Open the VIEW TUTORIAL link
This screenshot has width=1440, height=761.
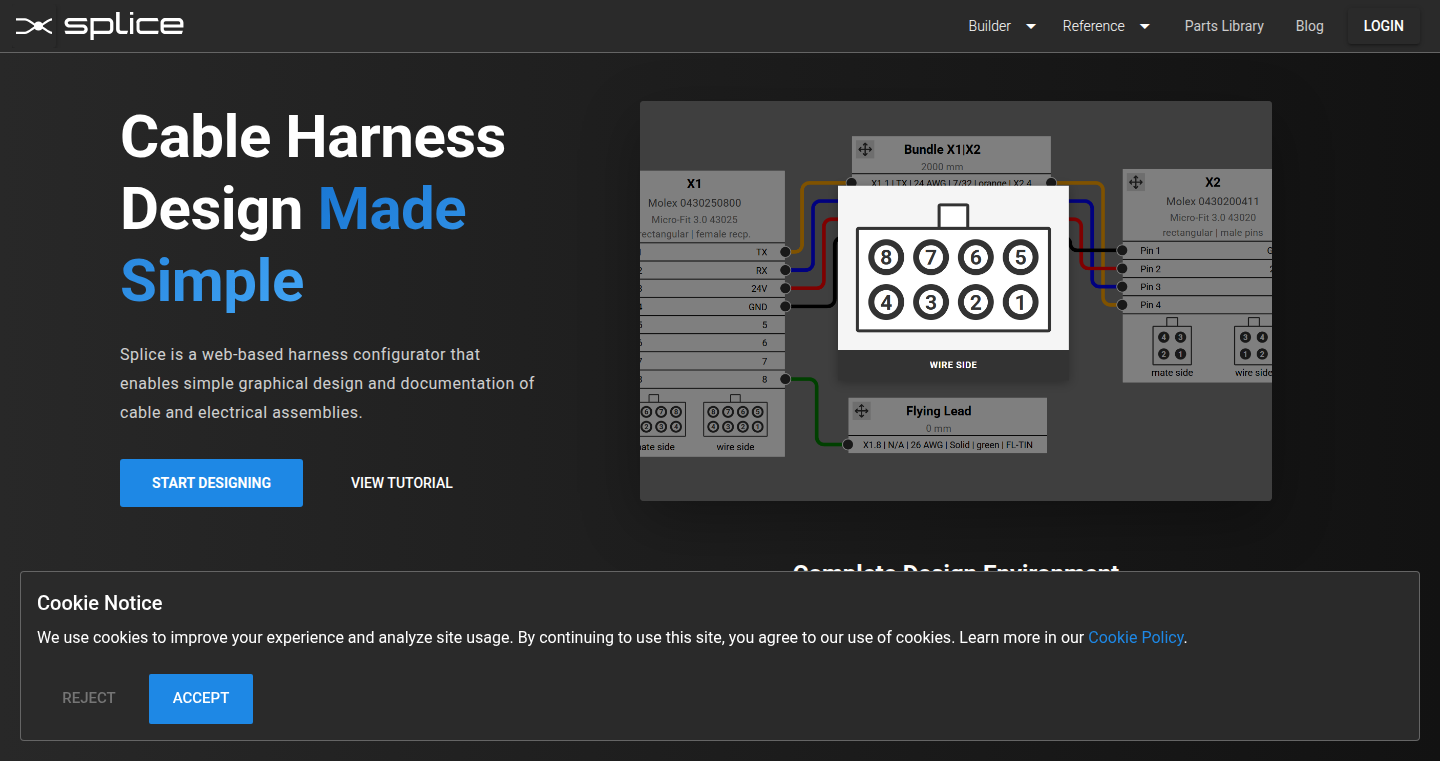pos(402,483)
